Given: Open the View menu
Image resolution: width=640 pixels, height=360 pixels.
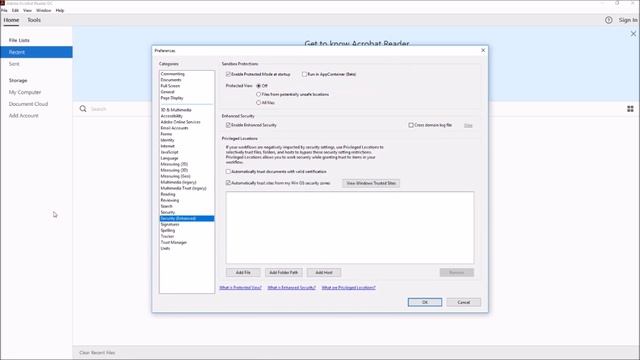Looking at the screenshot, I should [x=27, y=10].
